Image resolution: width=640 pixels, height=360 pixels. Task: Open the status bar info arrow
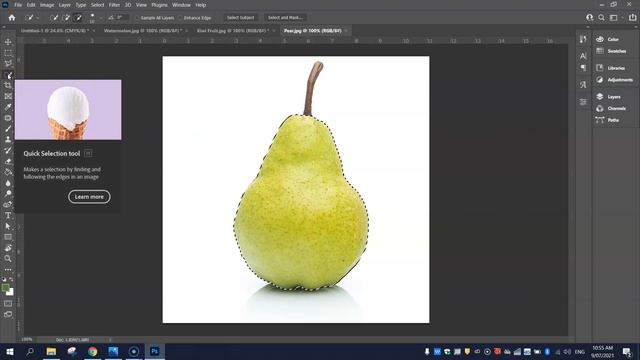[110, 340]
